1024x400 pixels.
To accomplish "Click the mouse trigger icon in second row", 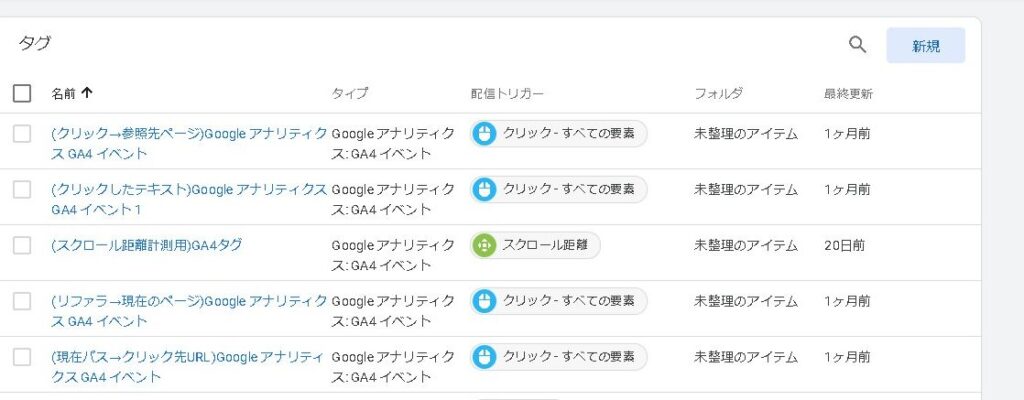I will 485,189.
